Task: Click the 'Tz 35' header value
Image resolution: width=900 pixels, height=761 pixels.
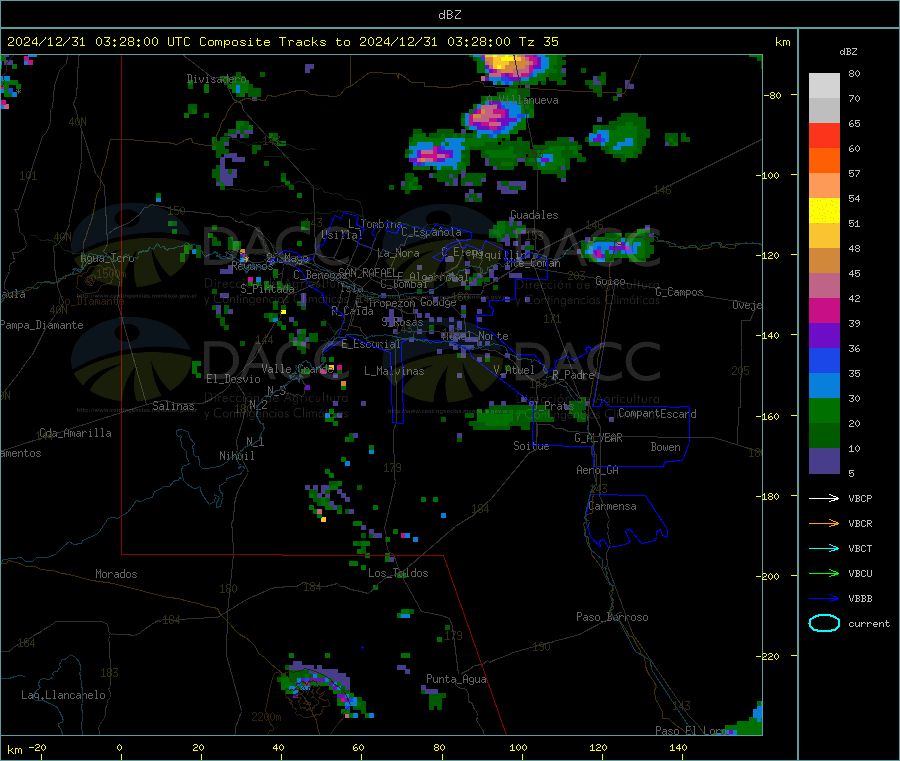Action: [x=538, y=42]
